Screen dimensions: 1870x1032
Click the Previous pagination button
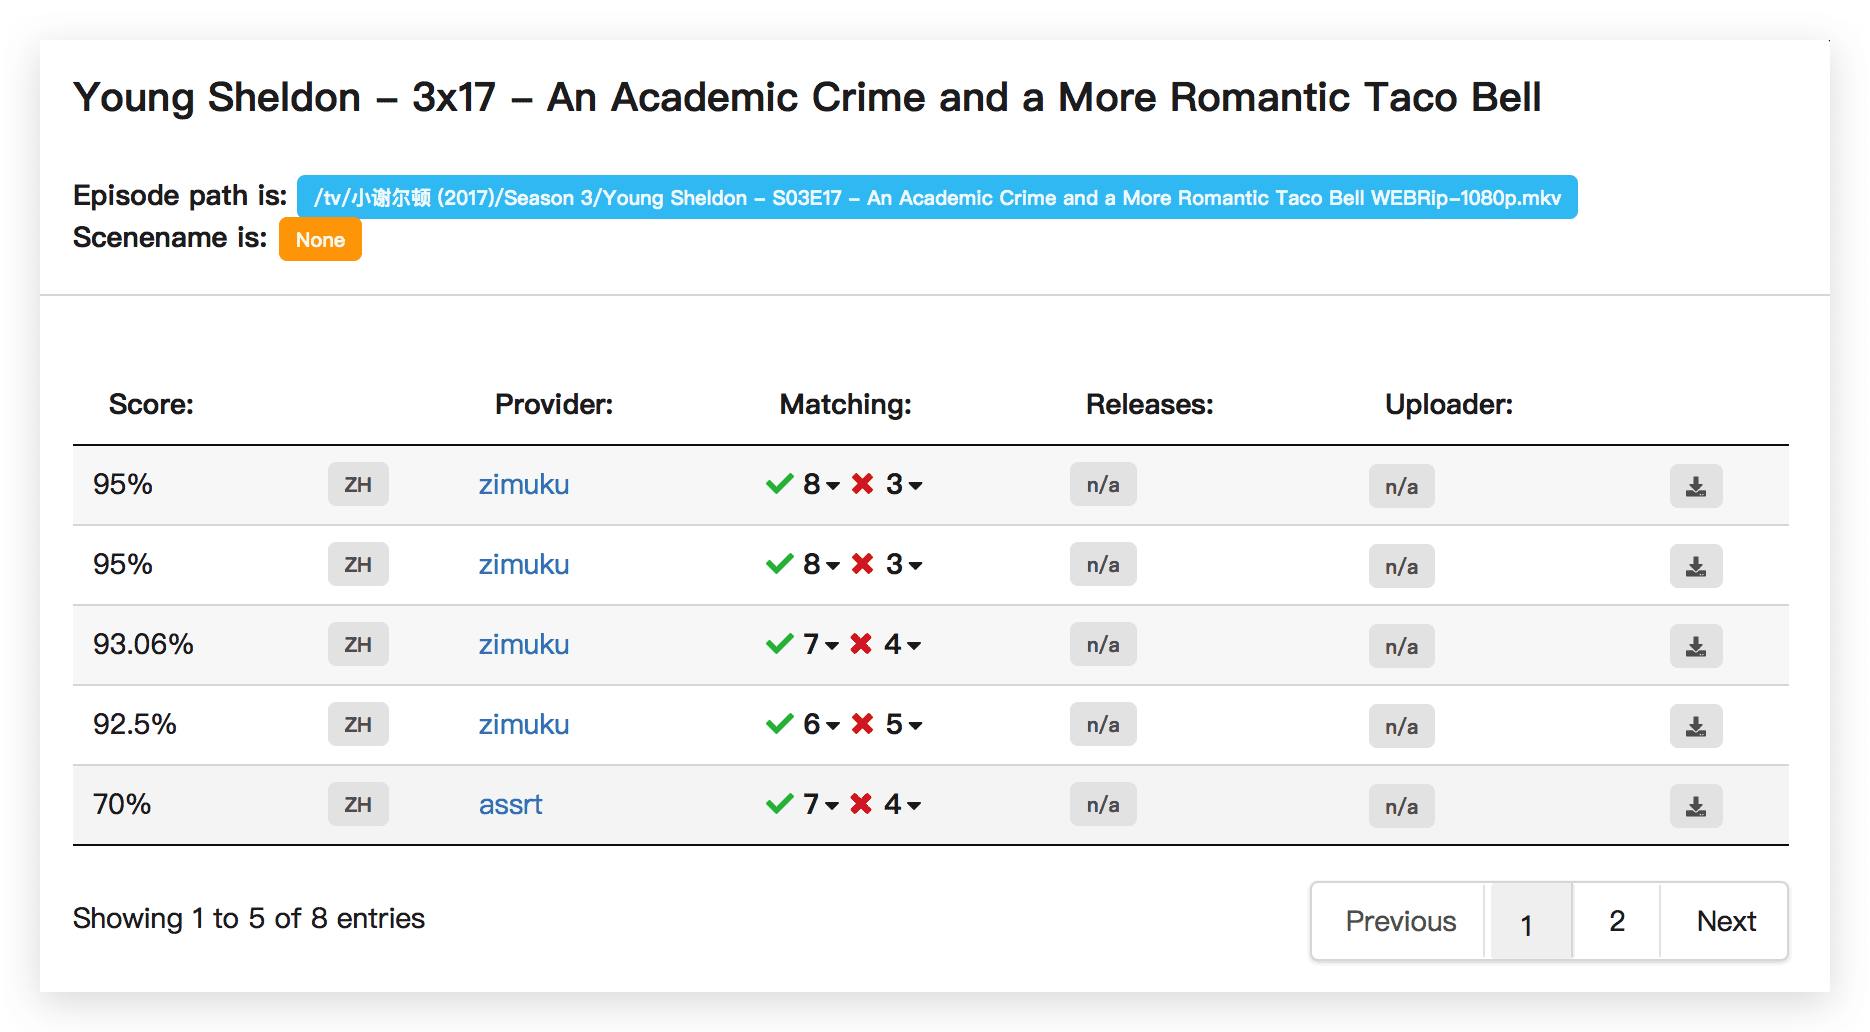coord(1400,921)
